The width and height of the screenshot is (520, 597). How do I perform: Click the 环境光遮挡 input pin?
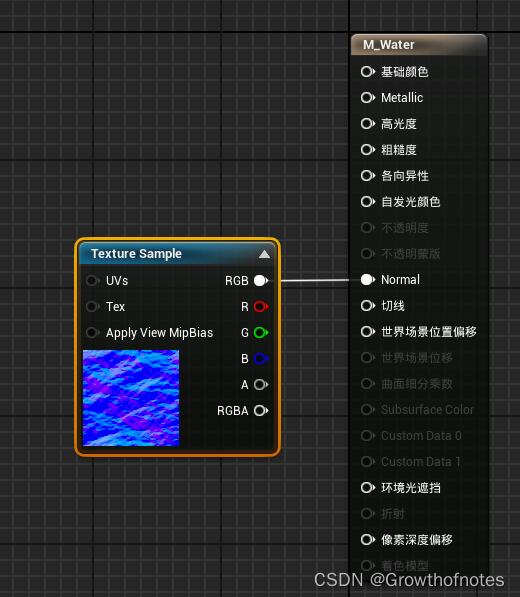coord(368,487)
